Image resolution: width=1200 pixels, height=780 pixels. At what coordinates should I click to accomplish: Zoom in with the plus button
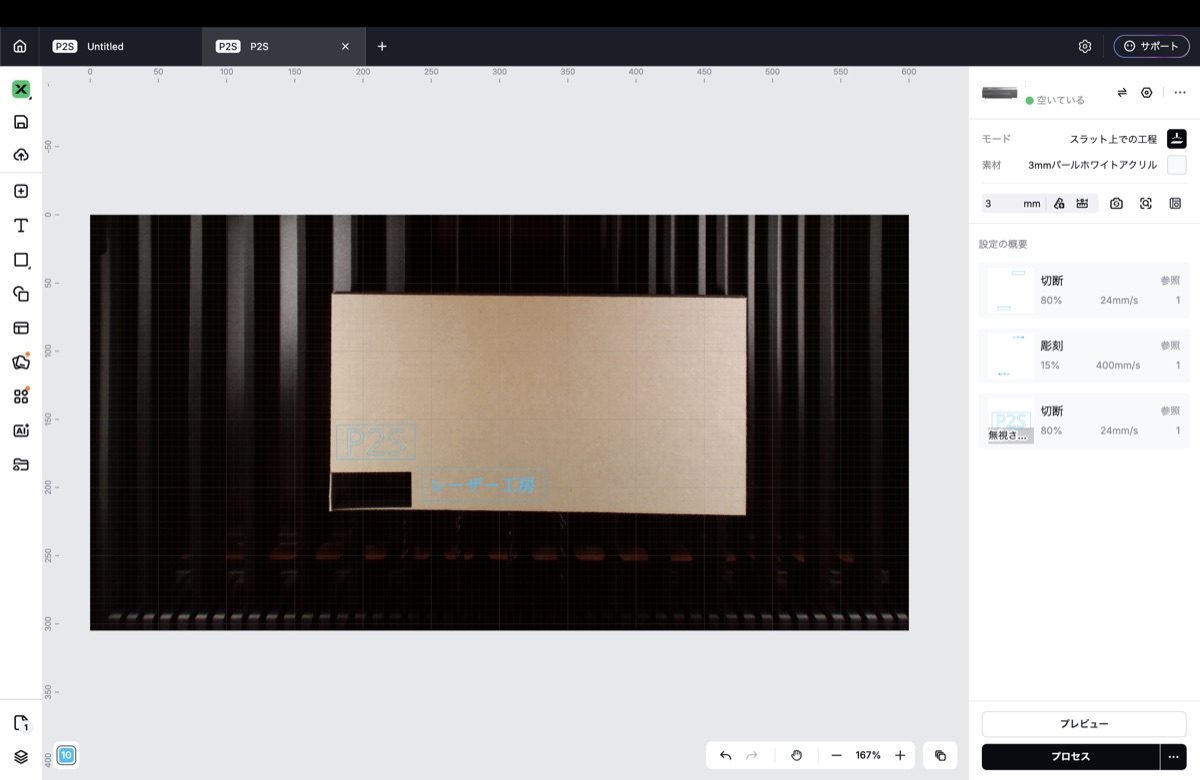point(900,755)
